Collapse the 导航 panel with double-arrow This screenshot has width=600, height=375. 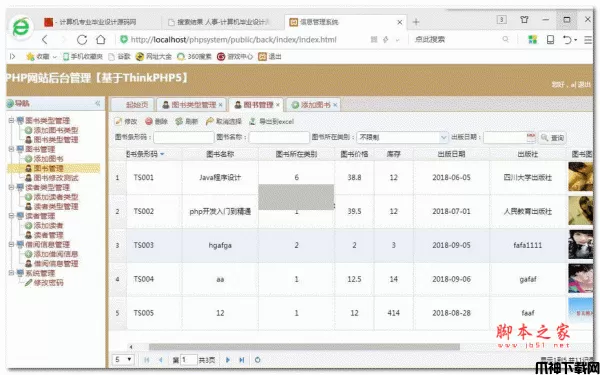(98, 103)
